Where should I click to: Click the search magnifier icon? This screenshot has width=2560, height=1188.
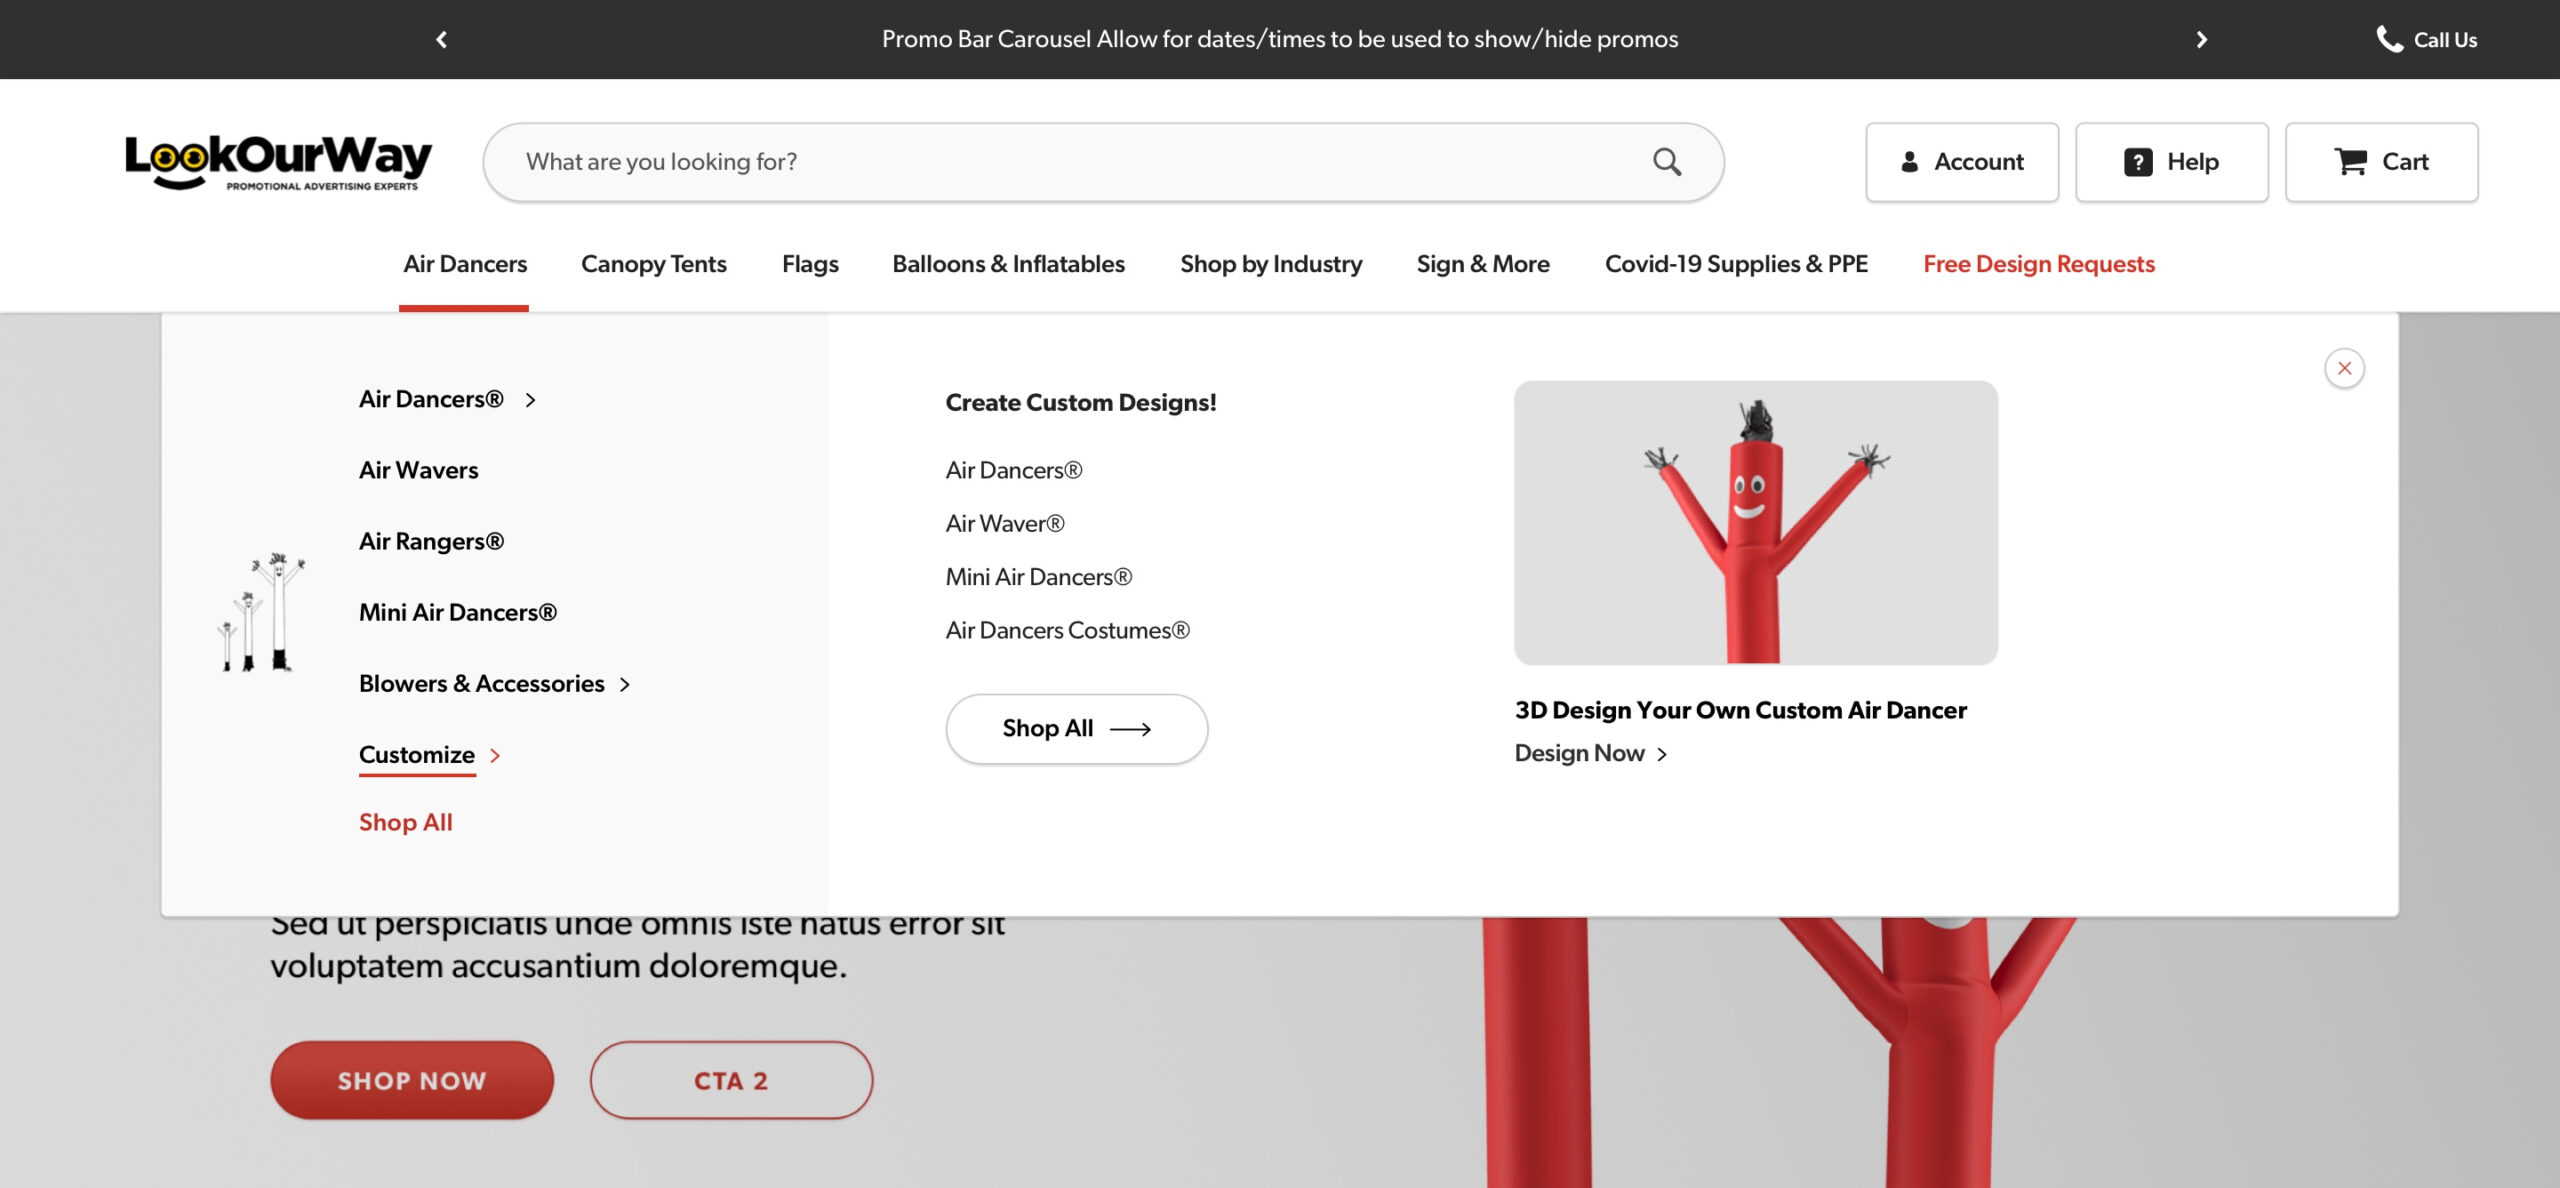pyautogui.click(x=1666, y=162)
